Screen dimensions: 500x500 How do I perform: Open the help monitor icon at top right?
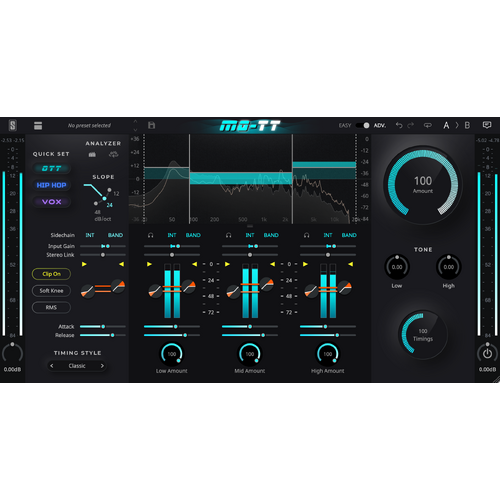pyautogui.click(x=487, y=125)
